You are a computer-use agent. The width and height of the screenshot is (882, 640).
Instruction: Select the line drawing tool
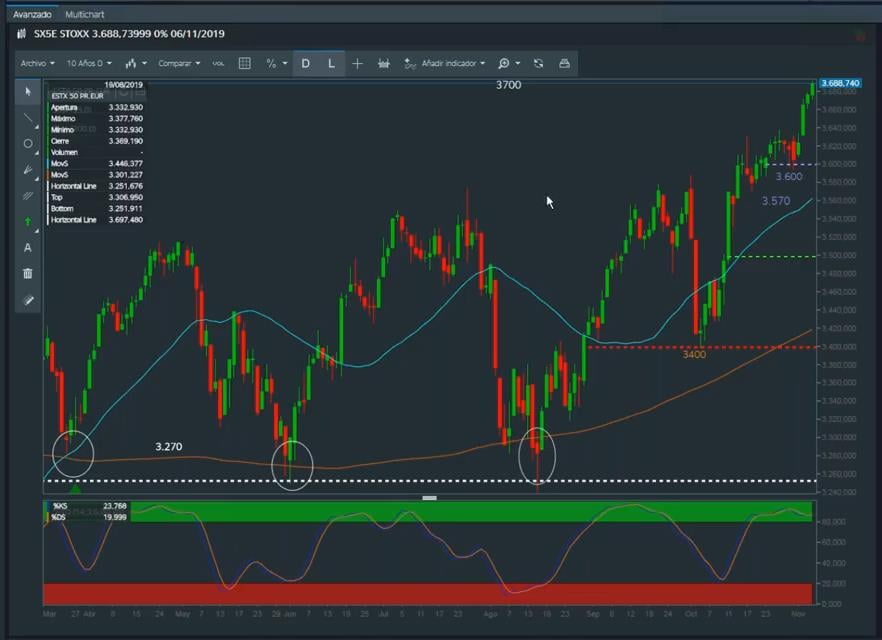point(28,118)
